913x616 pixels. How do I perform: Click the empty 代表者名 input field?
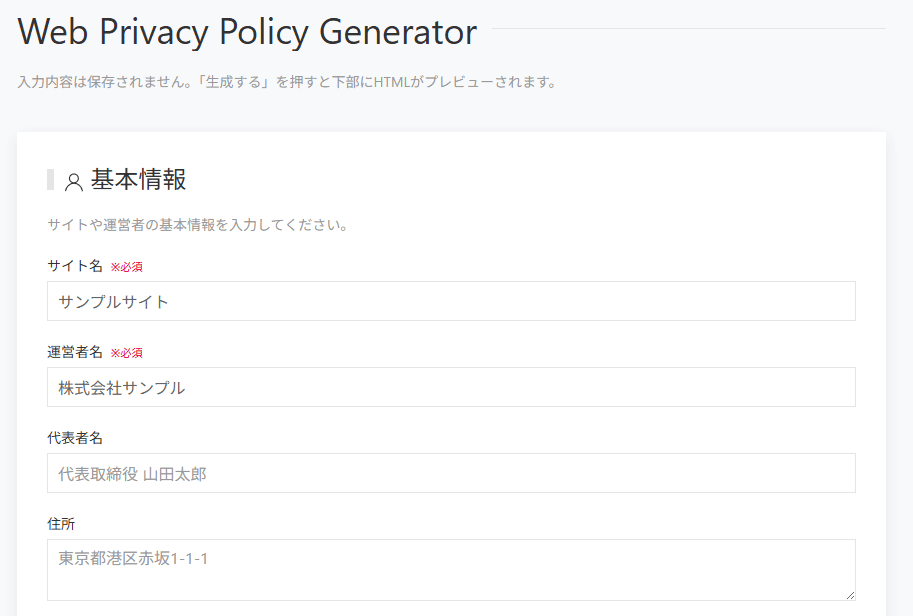click(450, 472)
